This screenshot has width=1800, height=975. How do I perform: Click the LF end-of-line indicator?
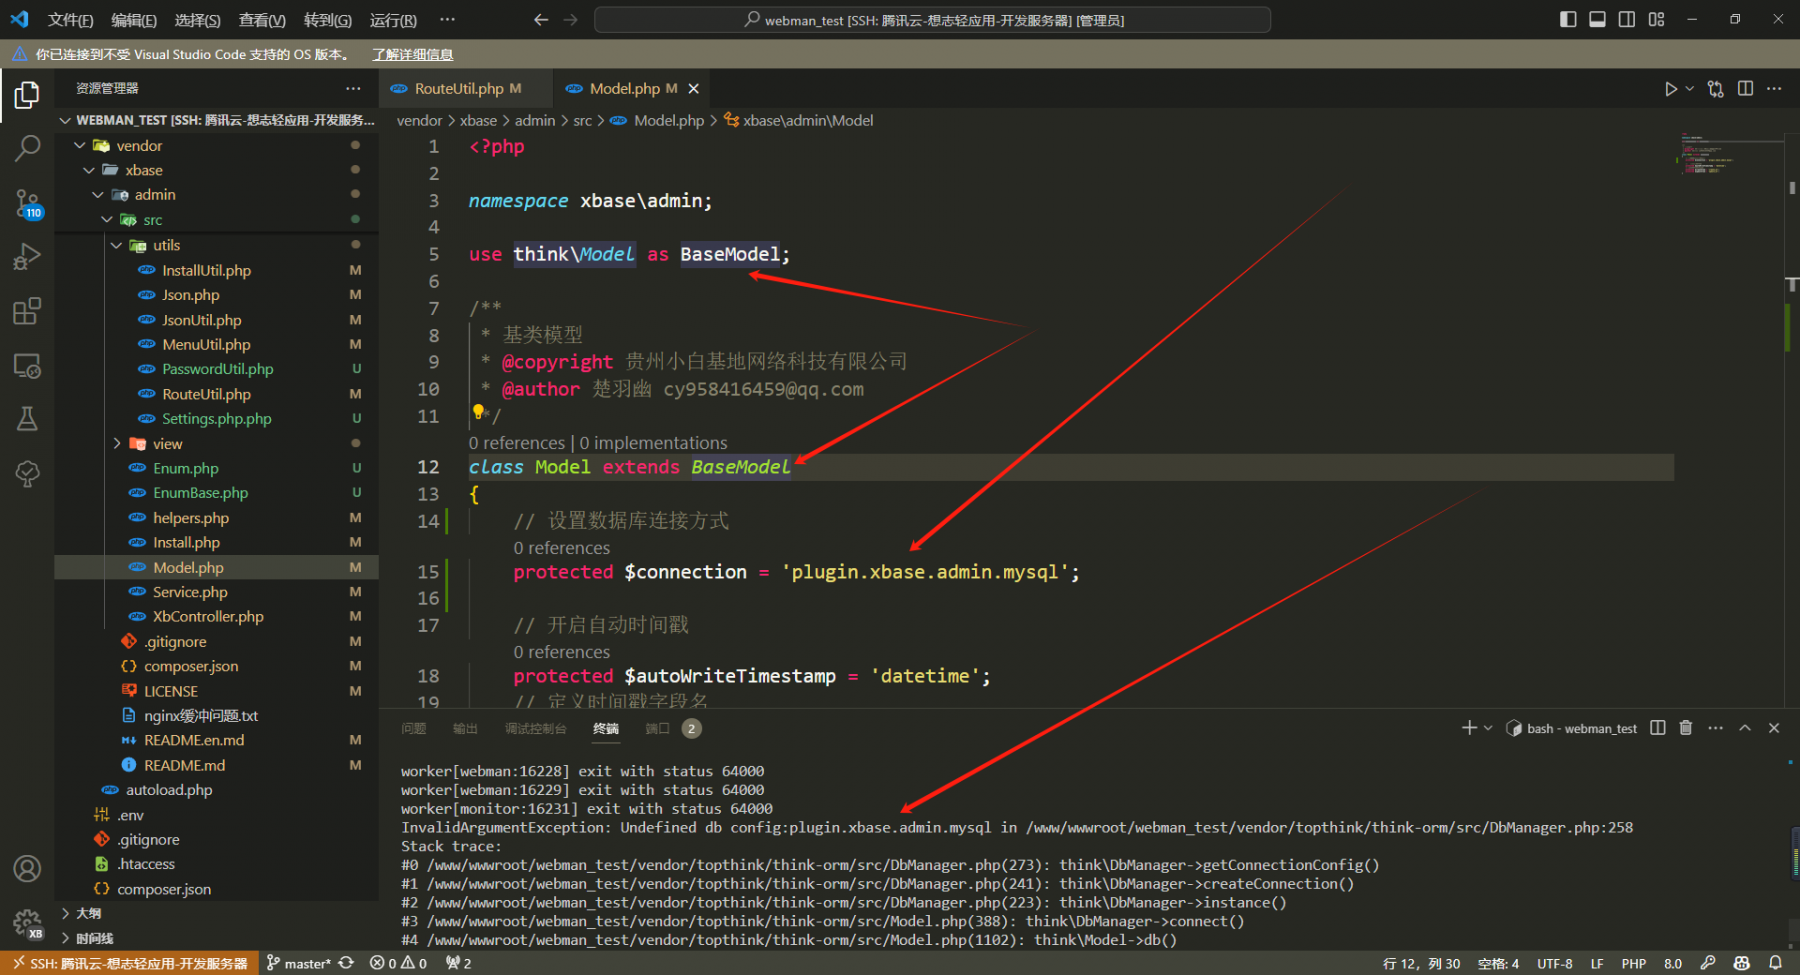click(1597, 963)
